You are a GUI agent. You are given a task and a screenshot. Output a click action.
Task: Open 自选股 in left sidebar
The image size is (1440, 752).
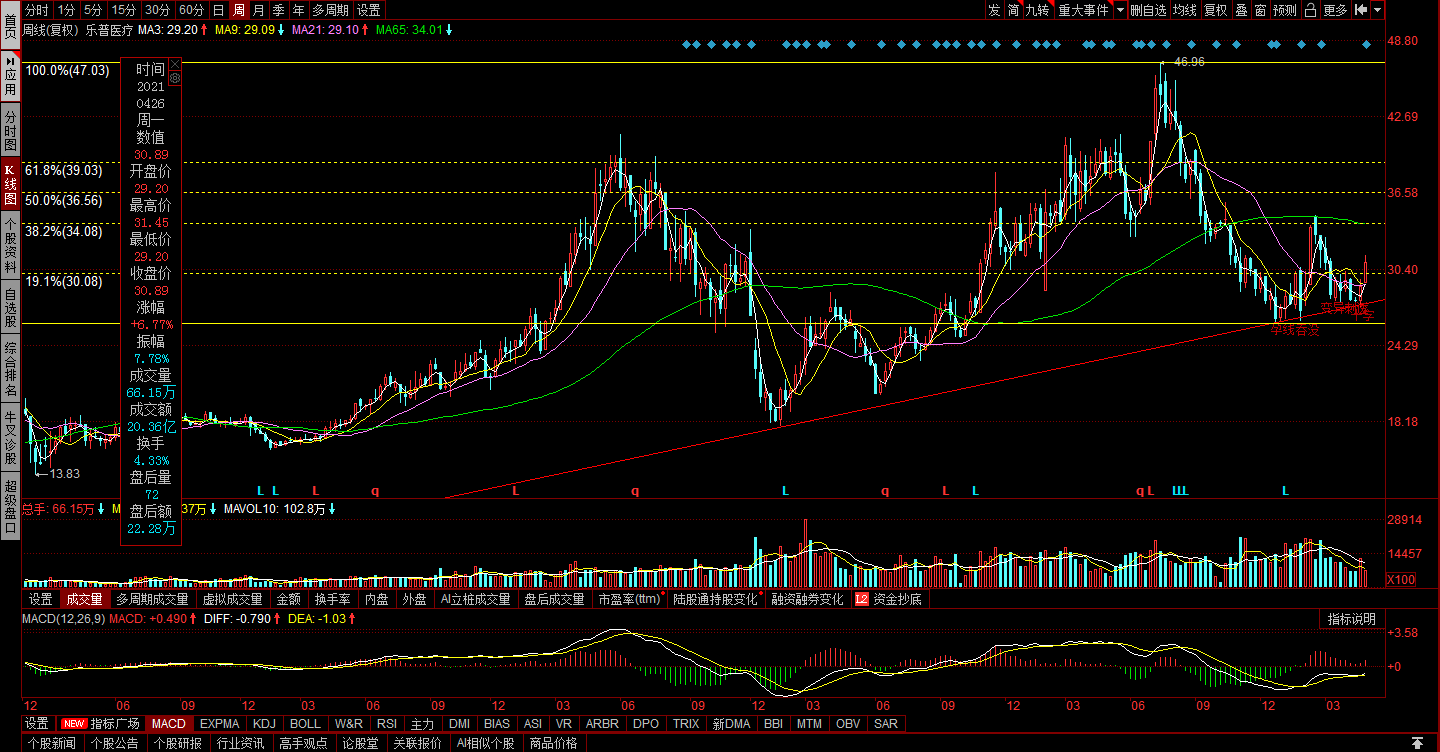tap(10, 308)
